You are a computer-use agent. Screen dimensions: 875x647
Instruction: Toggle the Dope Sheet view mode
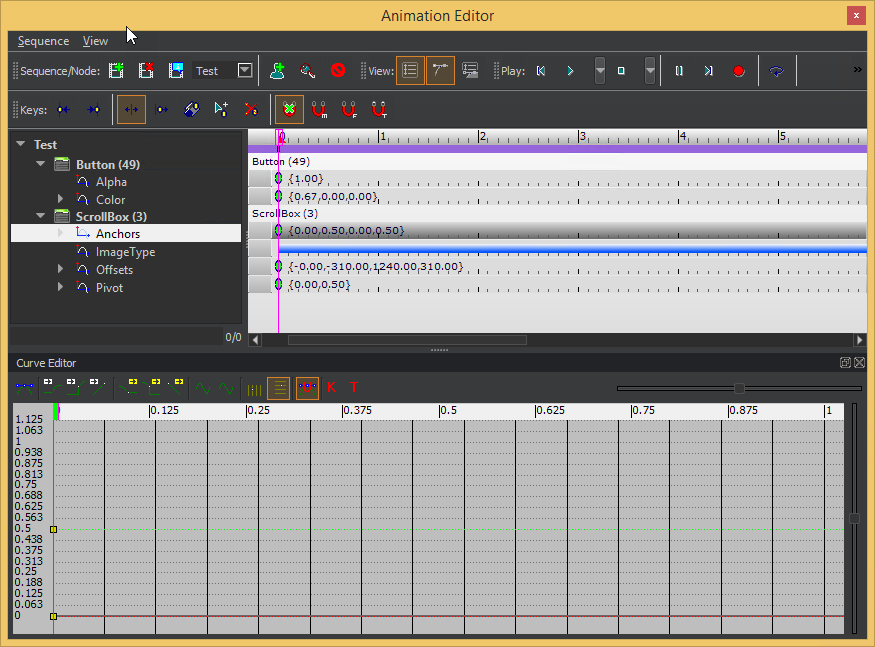(x=410, y=71)
